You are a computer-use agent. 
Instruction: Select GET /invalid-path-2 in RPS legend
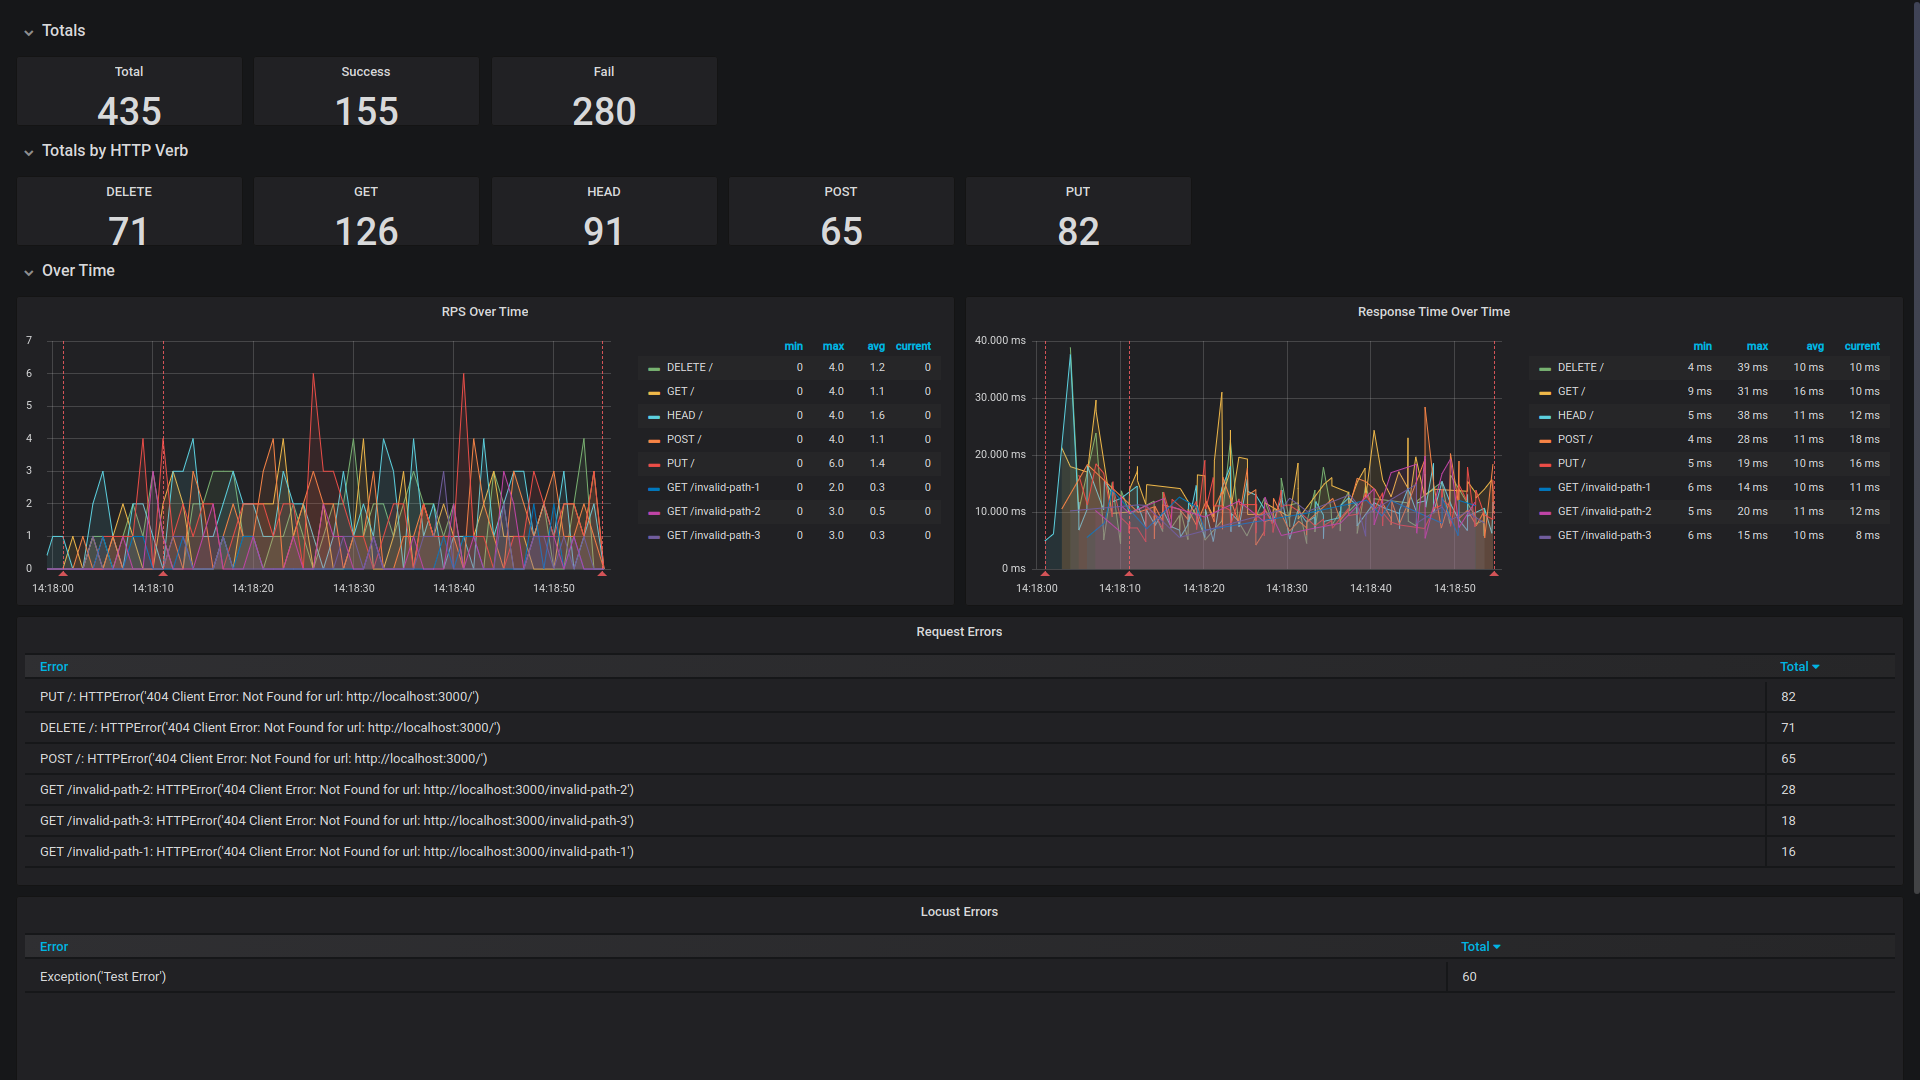tap(714, 511)
